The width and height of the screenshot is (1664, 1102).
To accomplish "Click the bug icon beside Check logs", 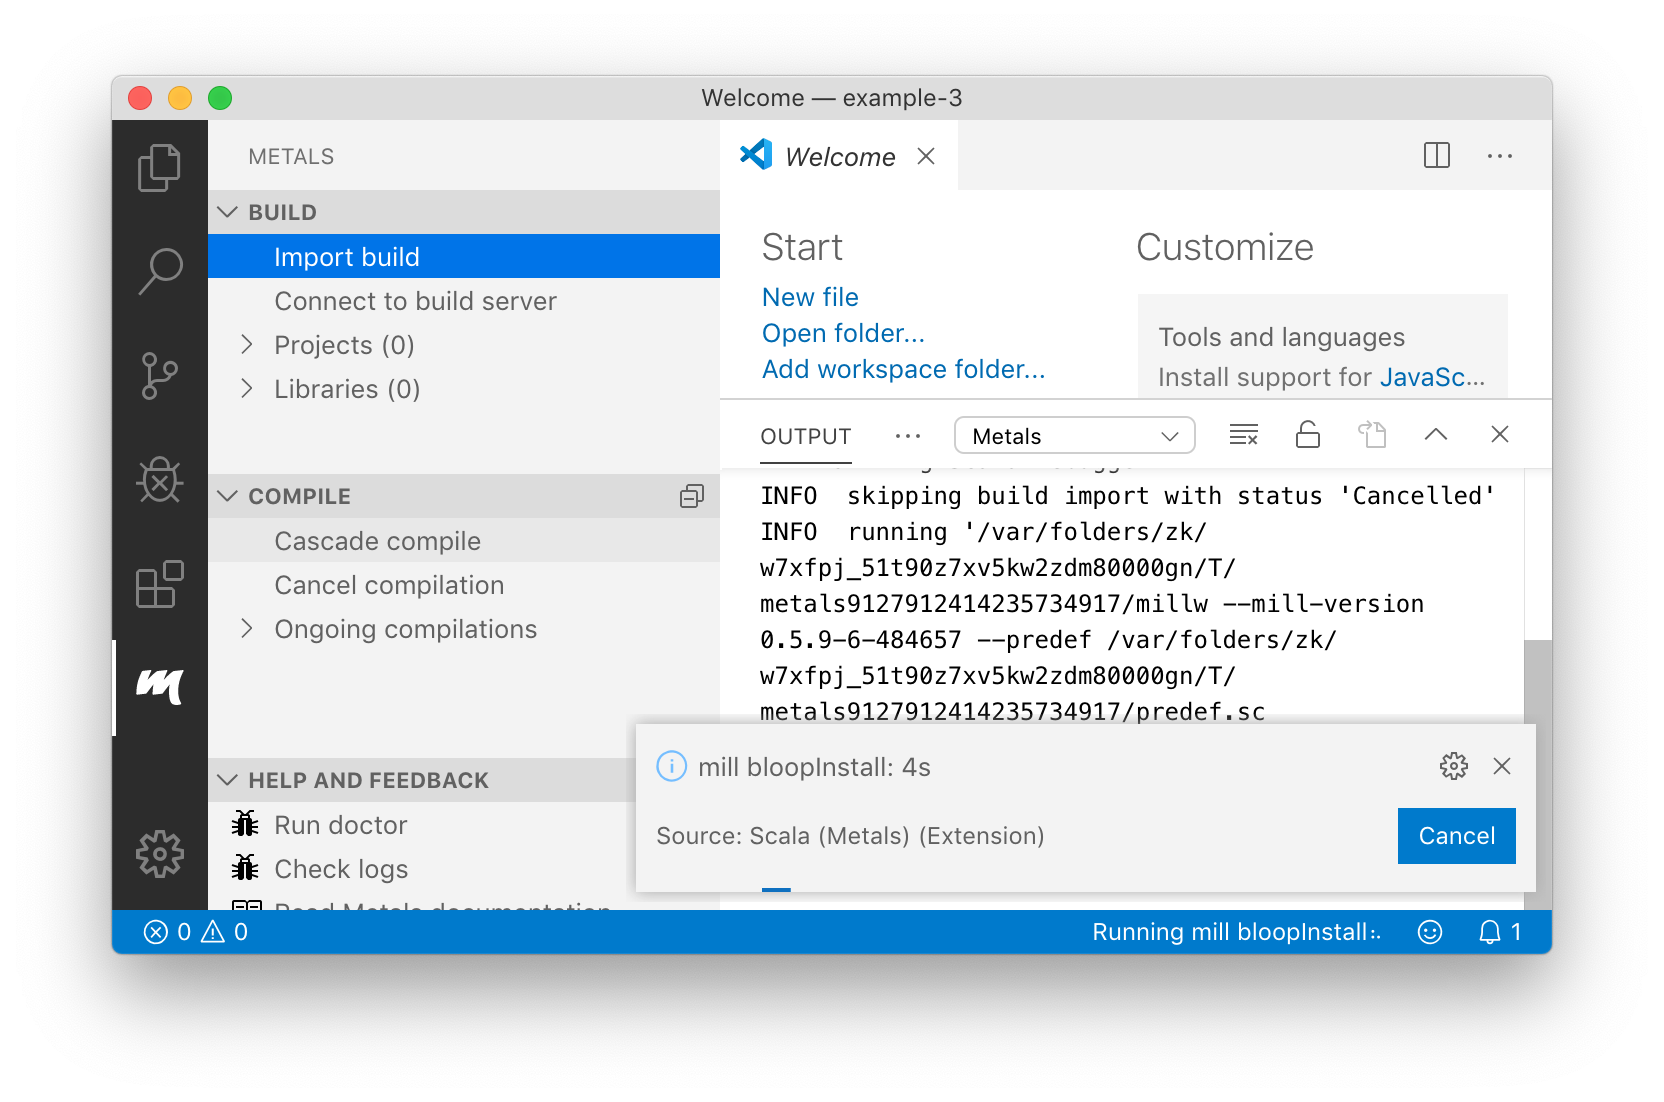I will point(245,868).
